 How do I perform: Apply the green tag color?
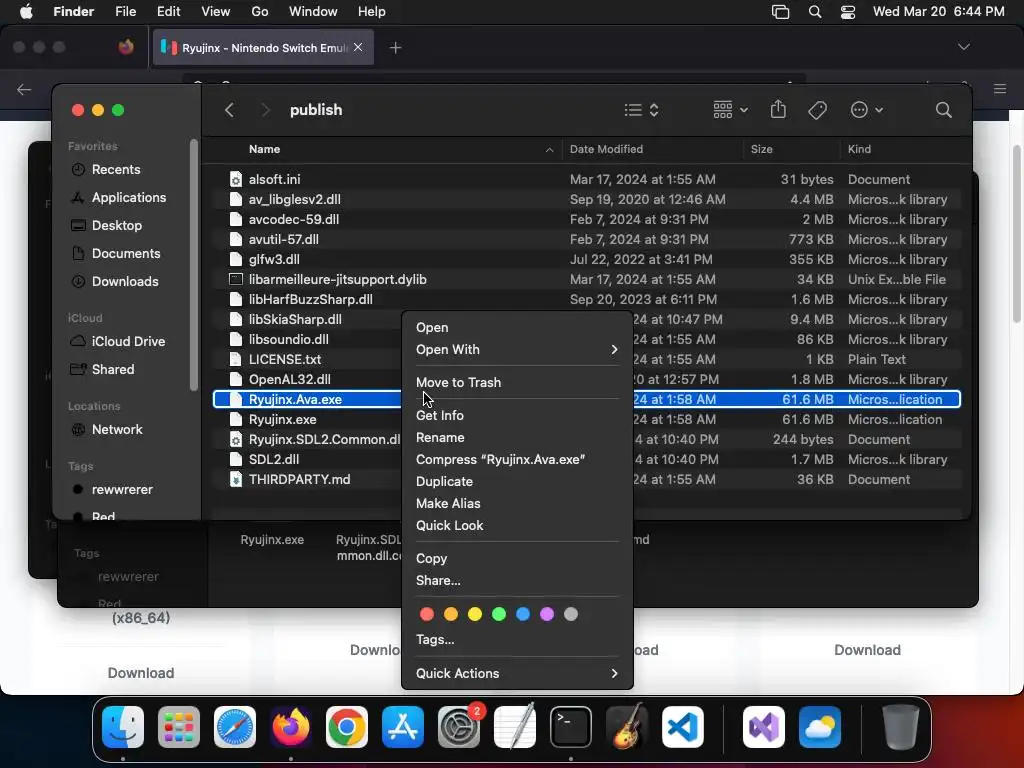(x=499, y=614)
